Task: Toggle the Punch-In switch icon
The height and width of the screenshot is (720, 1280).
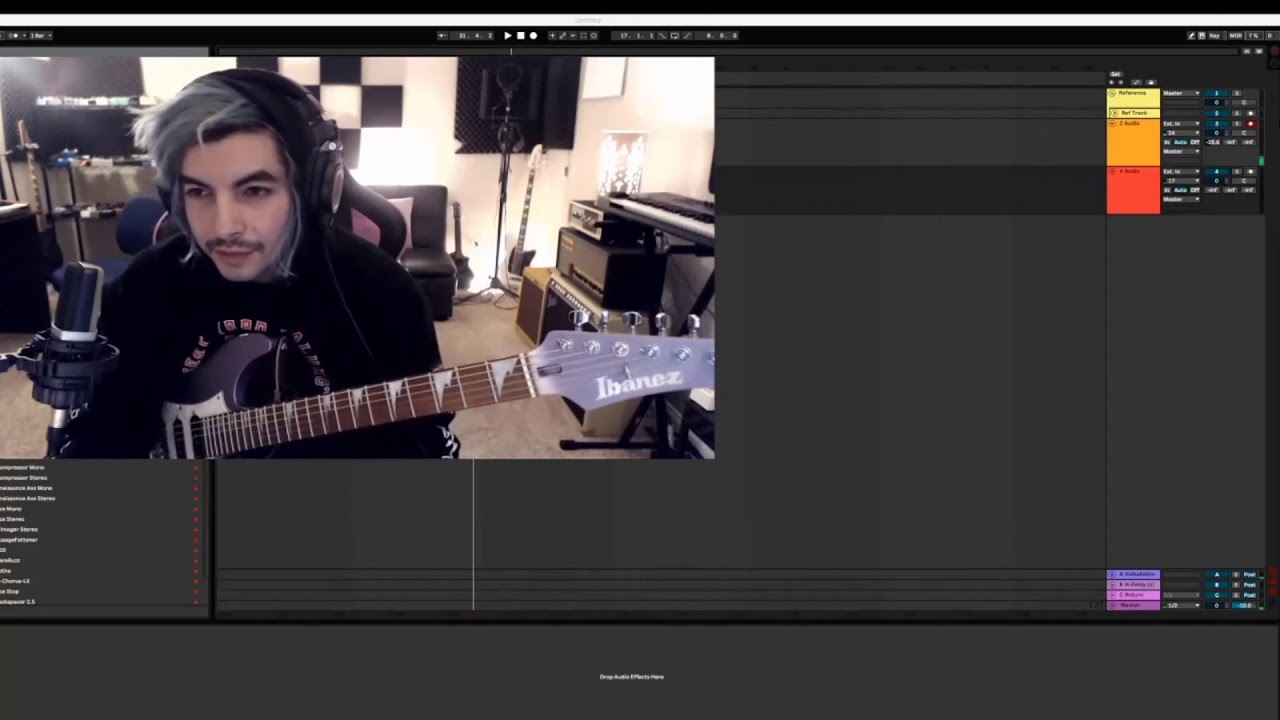Action: tap(662, 35)
